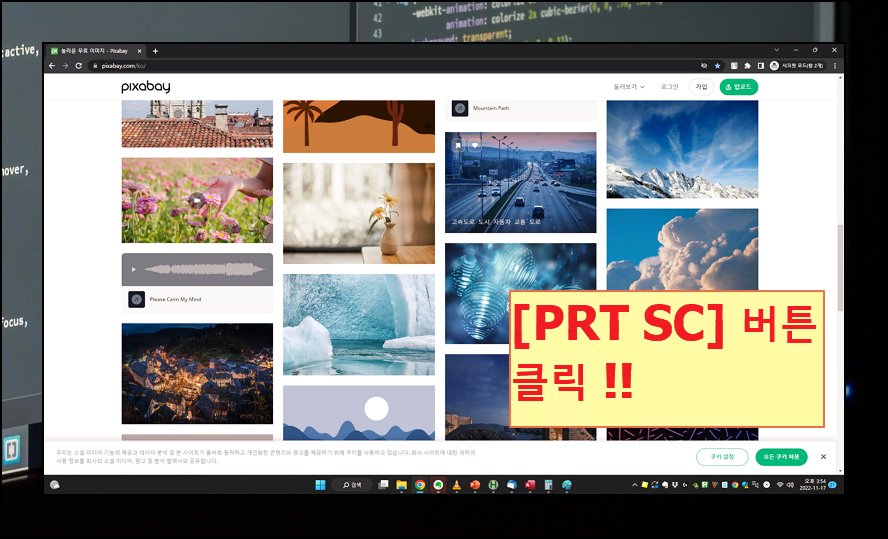Go forward in browser history

pos(65,66)
